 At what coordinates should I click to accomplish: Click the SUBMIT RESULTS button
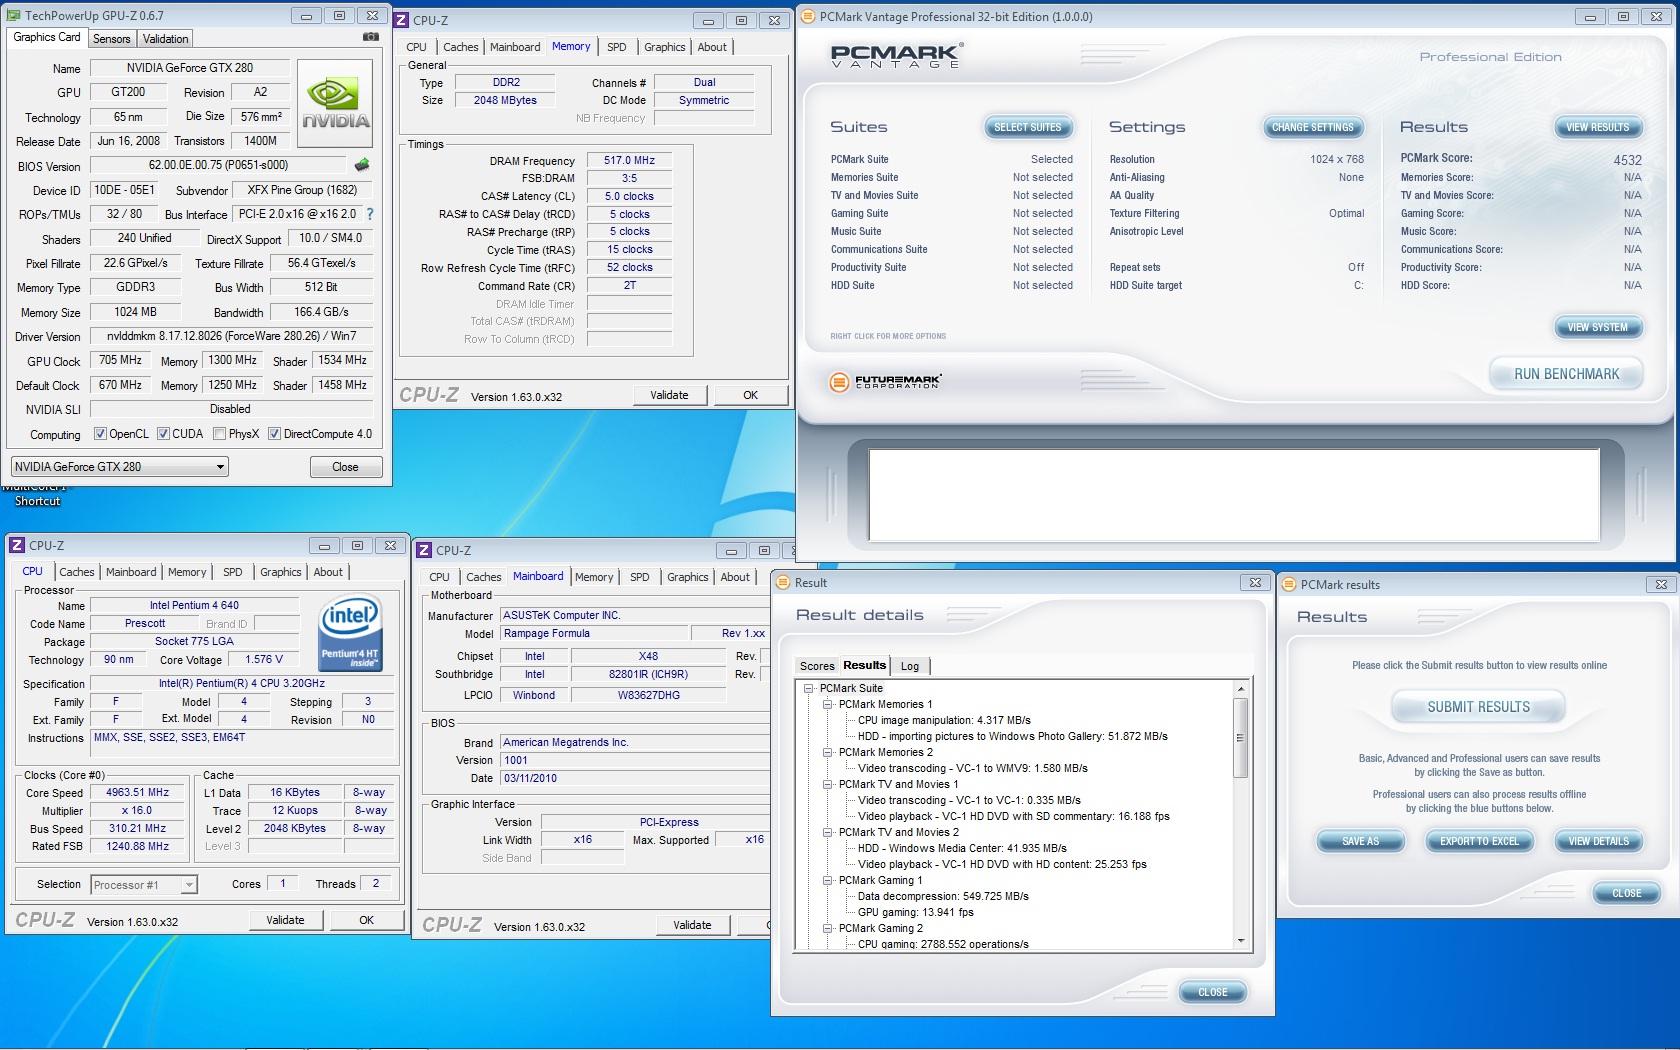coord(1479,707)
